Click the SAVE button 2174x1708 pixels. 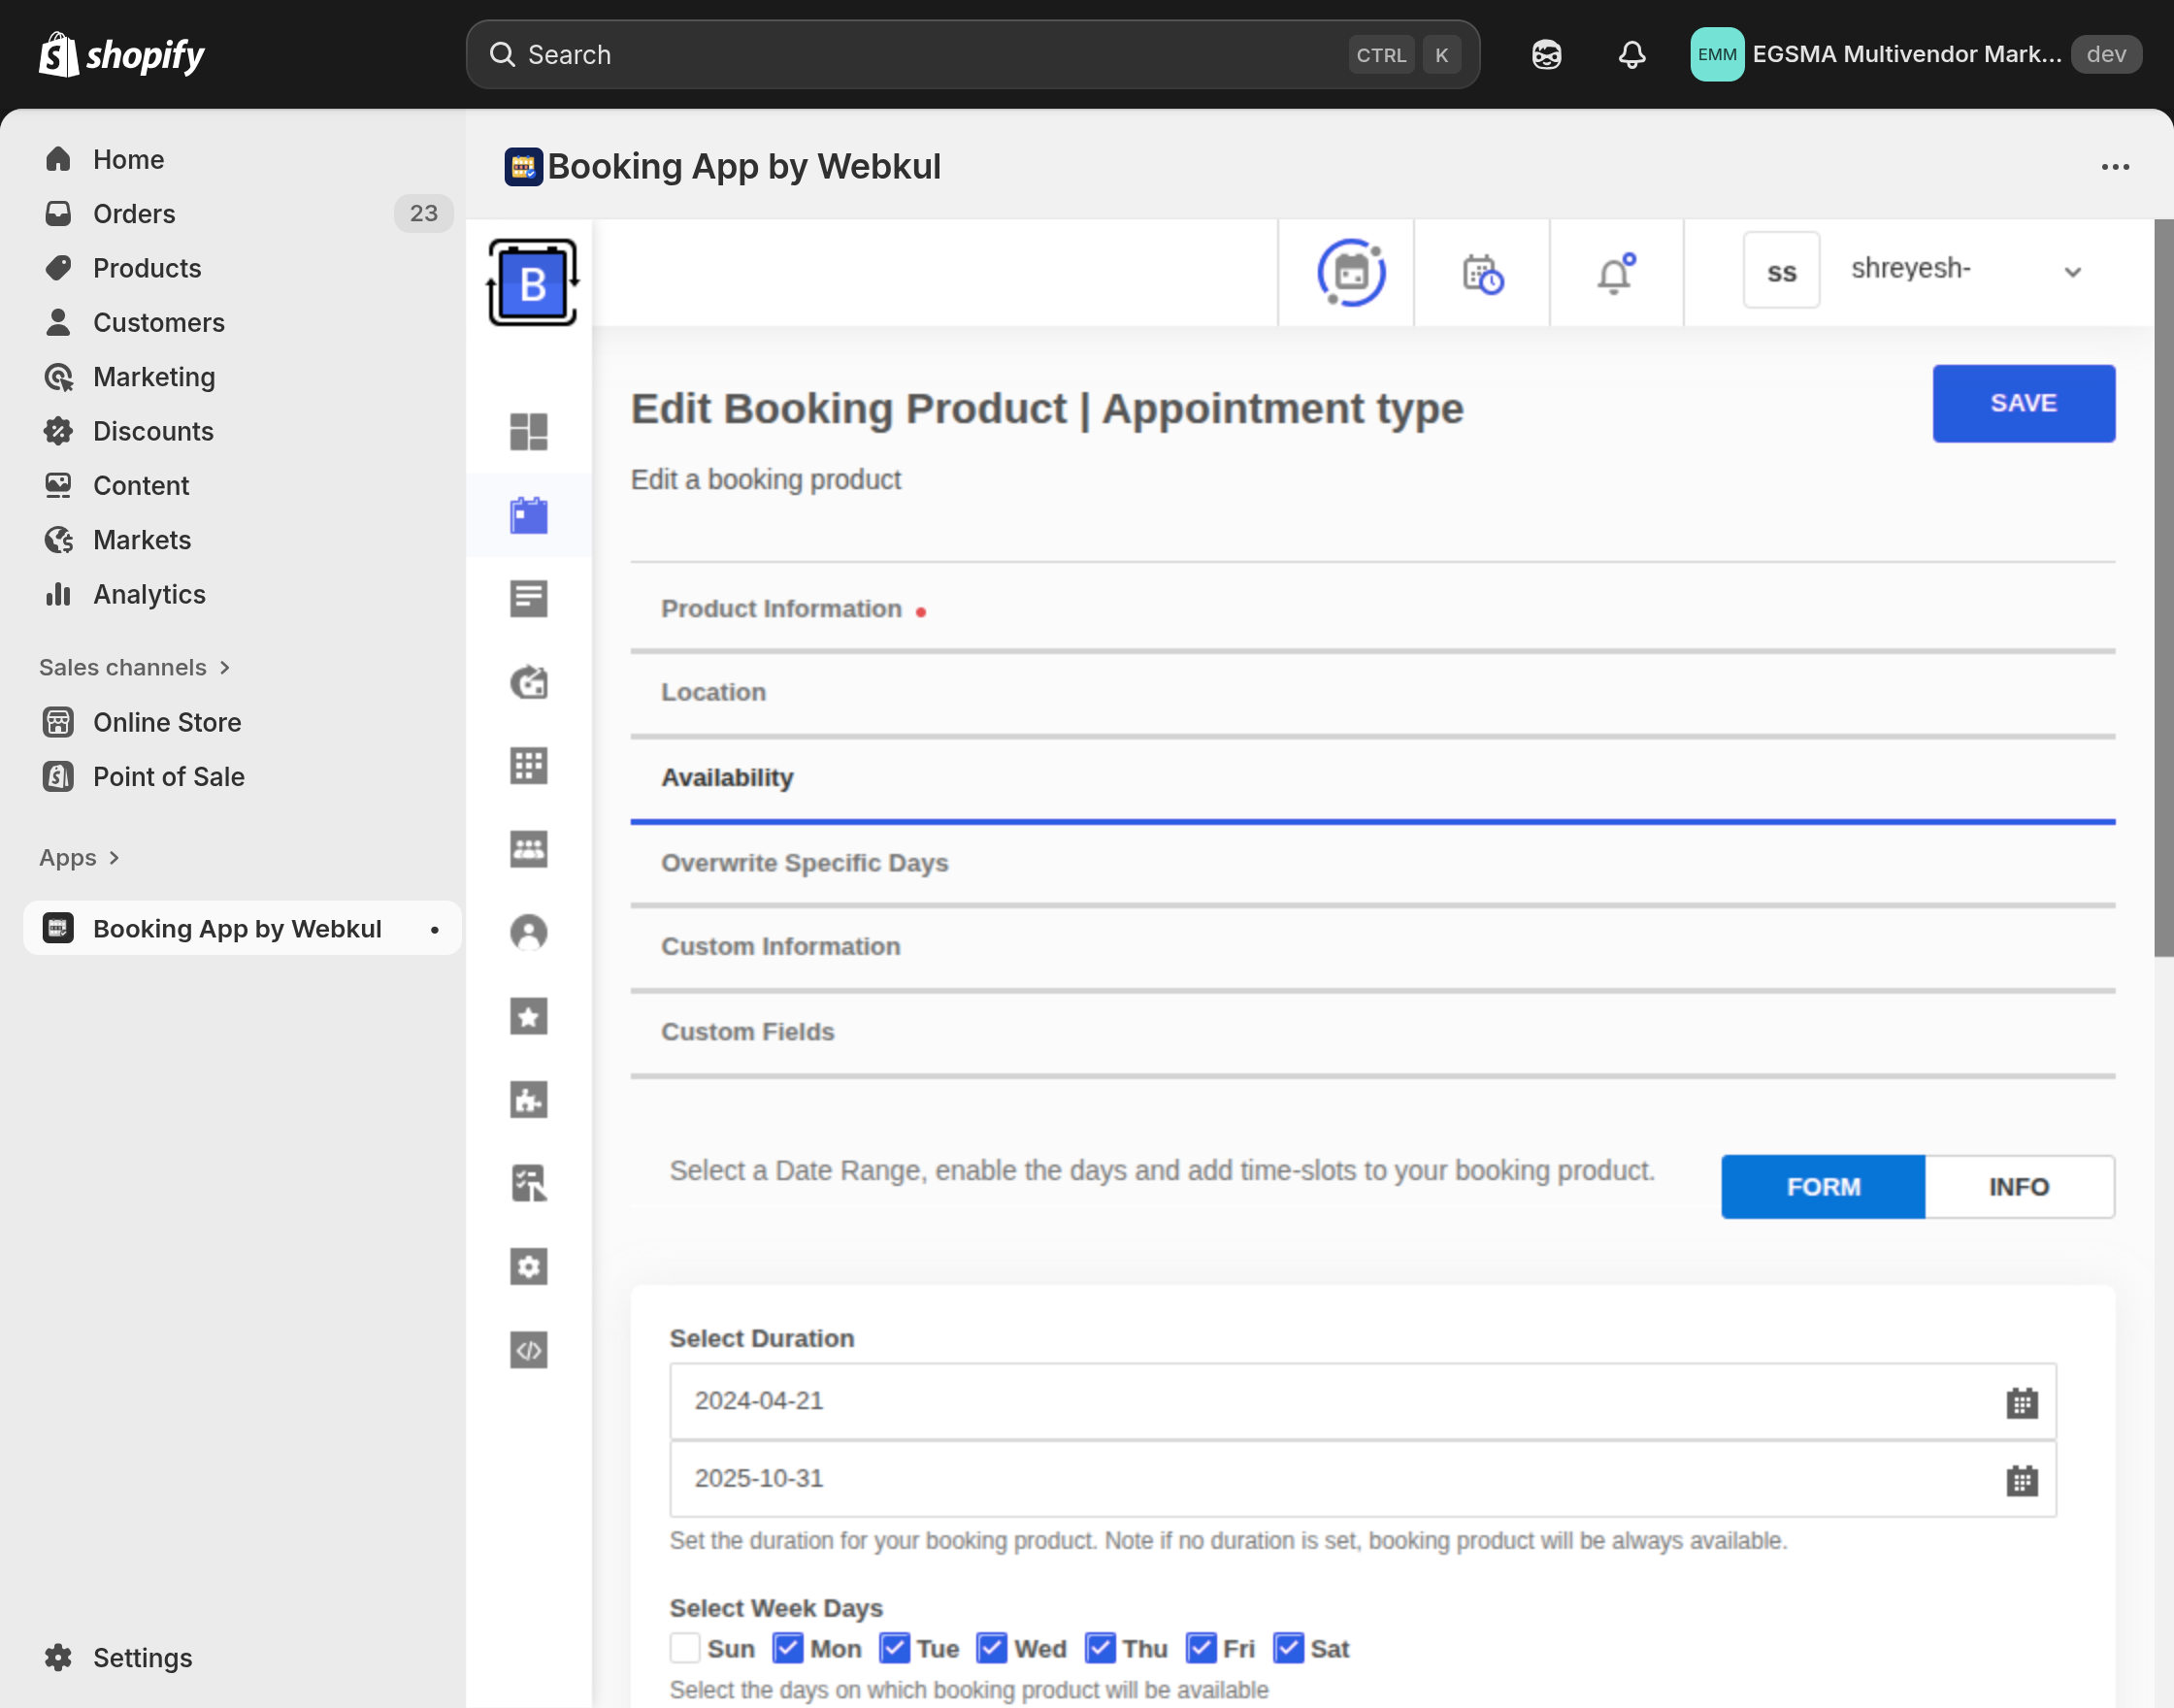(2023, 403)
